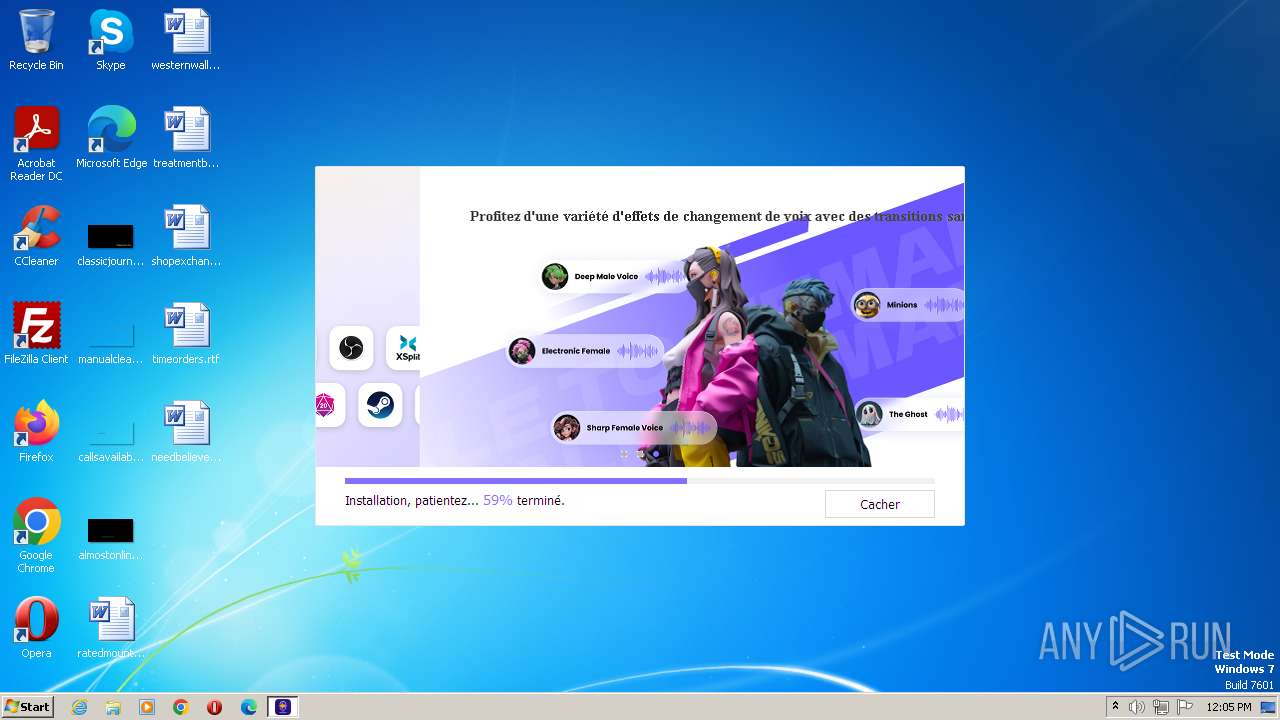Open the Opera desktop shortcut

[x=36, y=628]
